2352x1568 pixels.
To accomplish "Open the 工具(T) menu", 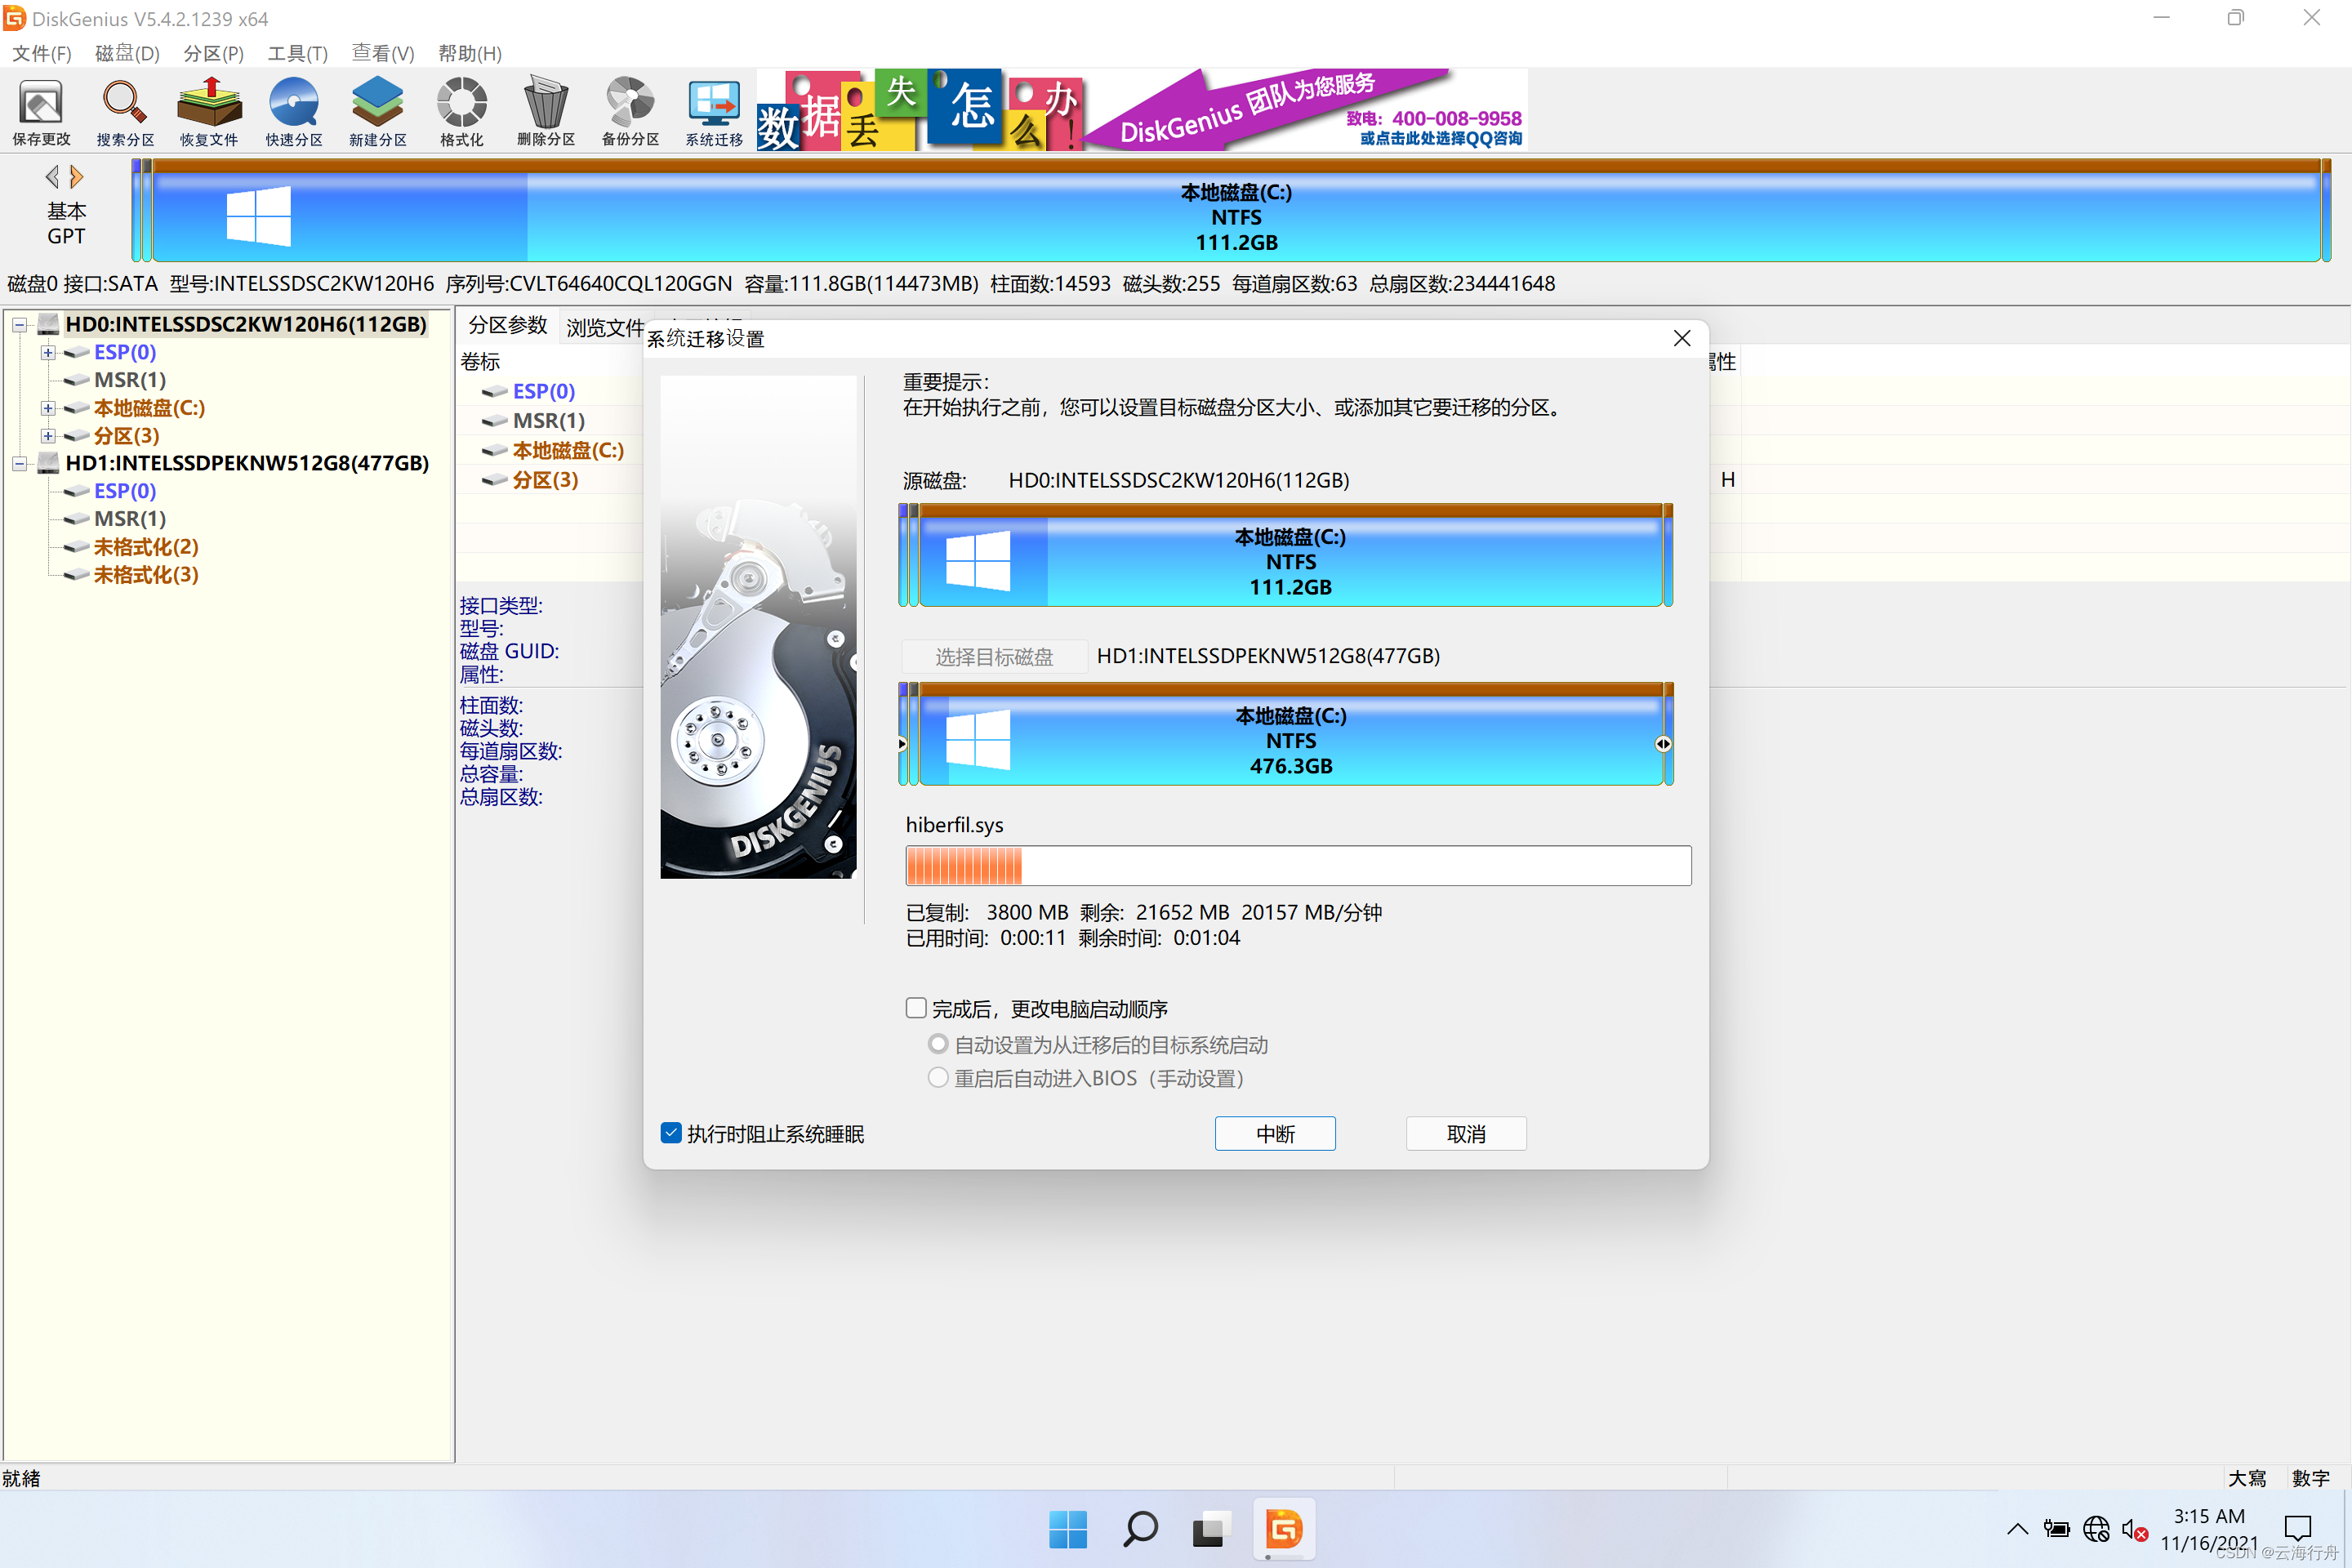I will (x=297, y=53).
